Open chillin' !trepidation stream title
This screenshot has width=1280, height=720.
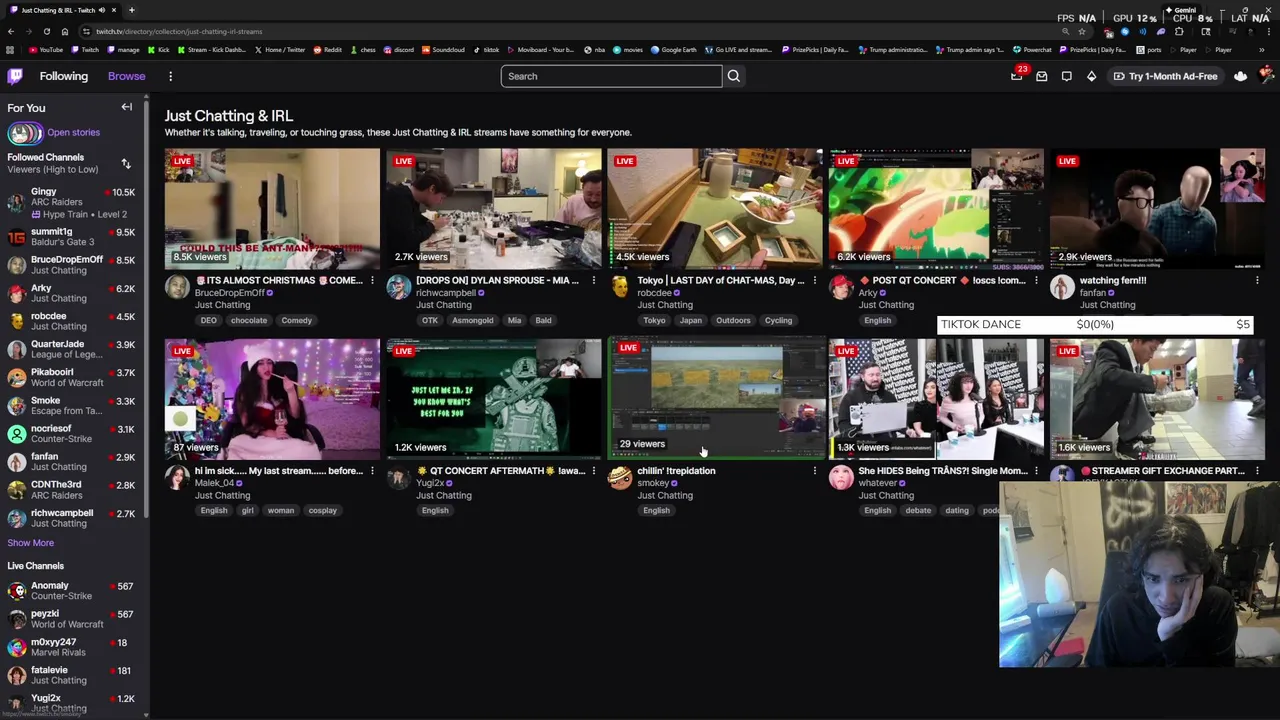click(x=676, y=471)
